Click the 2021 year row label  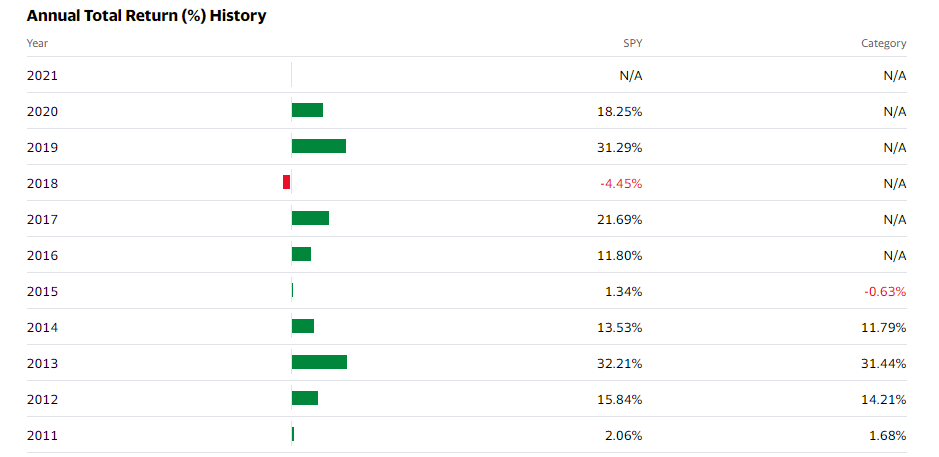[x=43, y=75]
